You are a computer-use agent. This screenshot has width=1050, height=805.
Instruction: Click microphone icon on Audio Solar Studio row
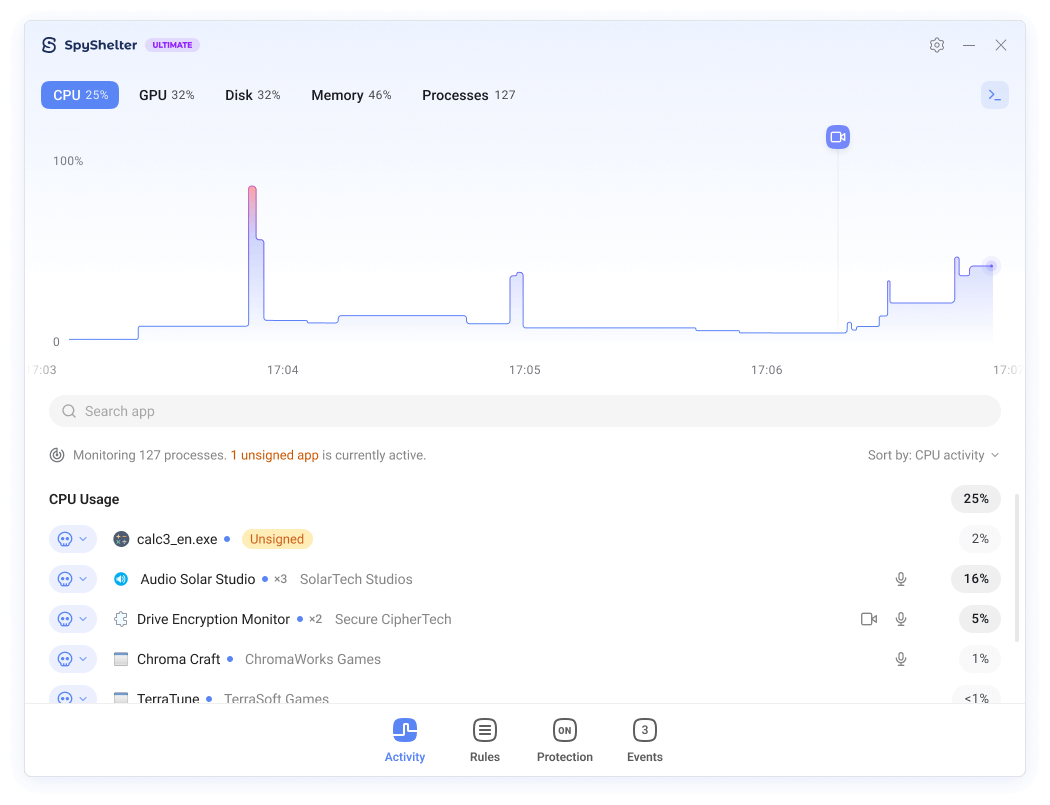[900, 579]
